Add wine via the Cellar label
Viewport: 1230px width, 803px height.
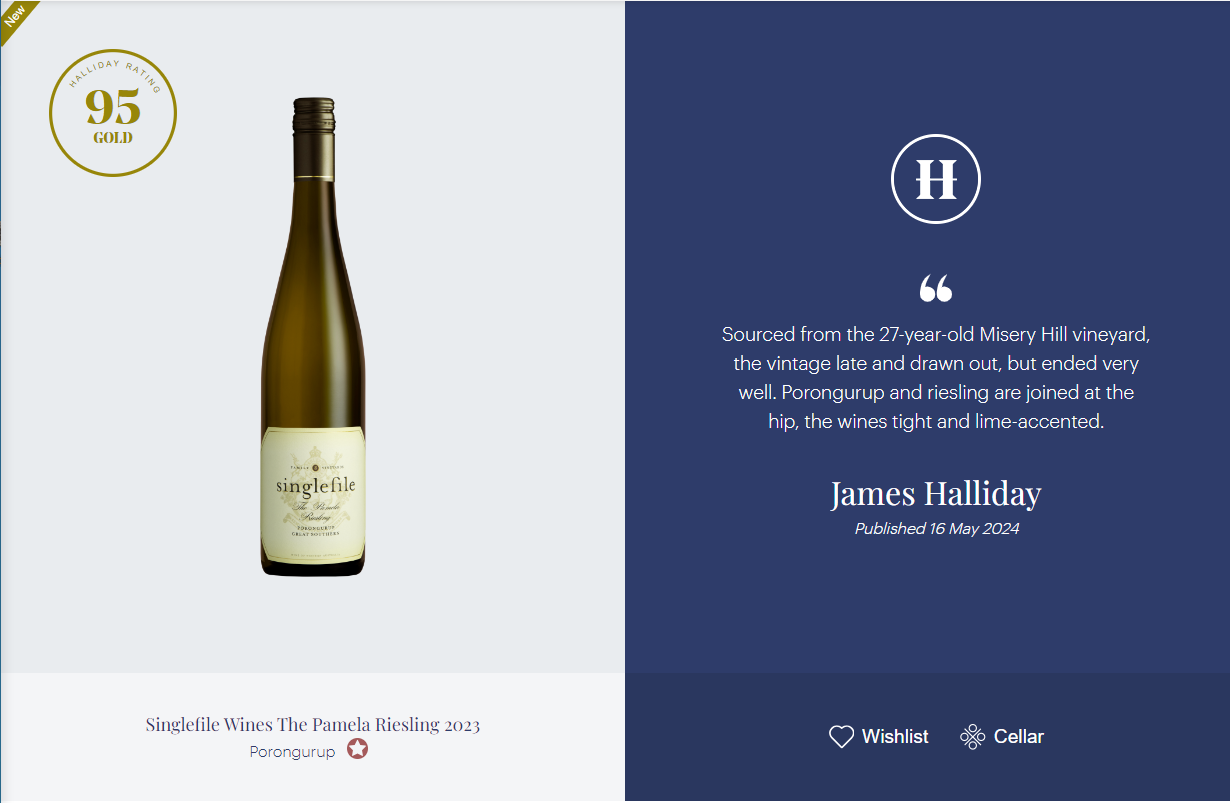click(x=1019, y=737)
